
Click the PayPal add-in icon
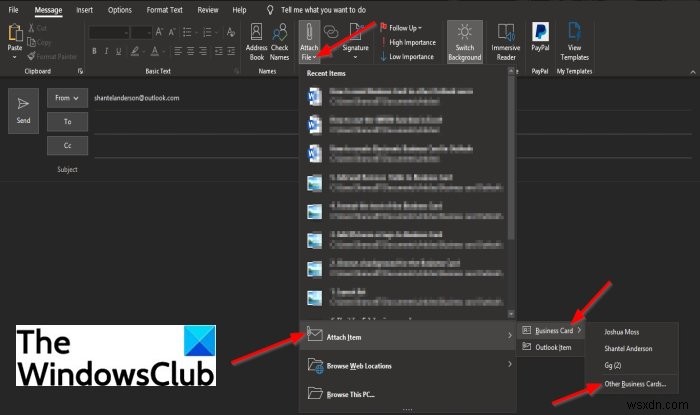(540, 32)
